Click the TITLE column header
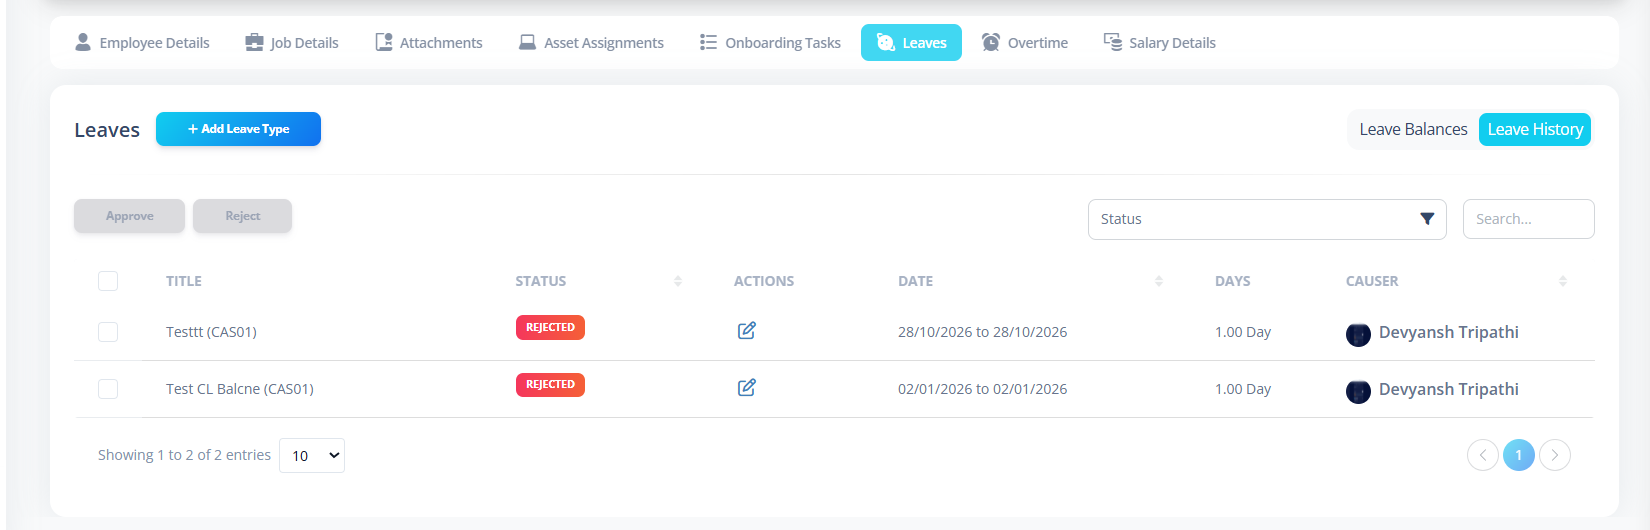1650x530 pixels. [x=184, y=281]
